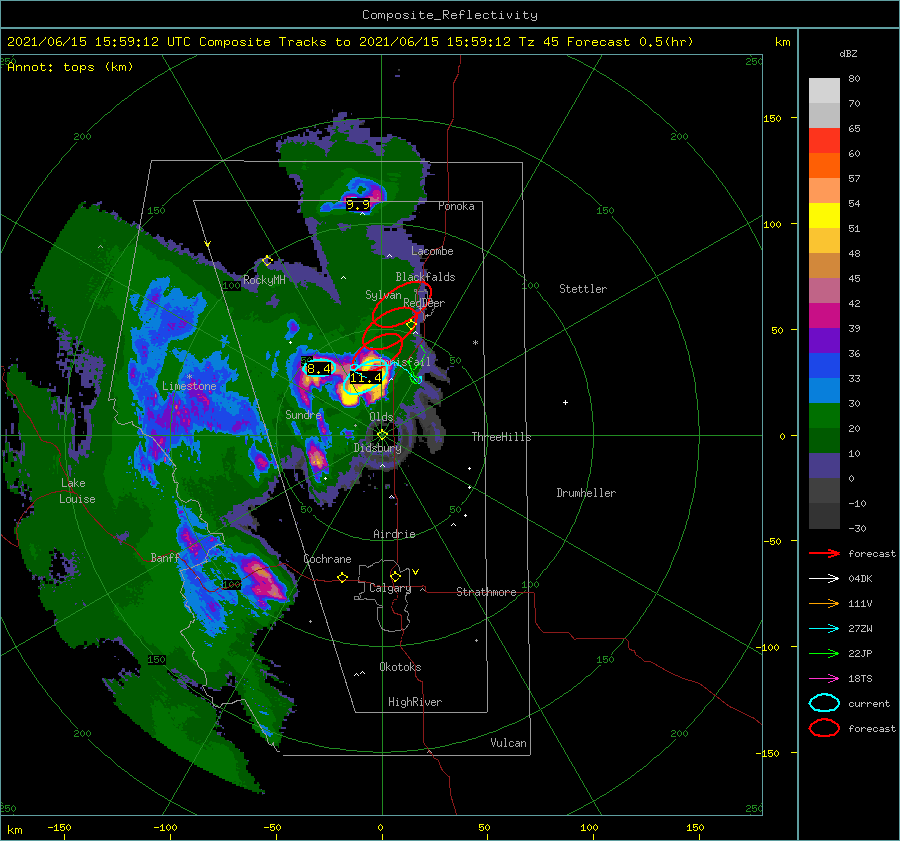Image resolution: width=900 pixels, height=841 pixels.
Task: Click the RockyMH label
Action: (264, 280)
